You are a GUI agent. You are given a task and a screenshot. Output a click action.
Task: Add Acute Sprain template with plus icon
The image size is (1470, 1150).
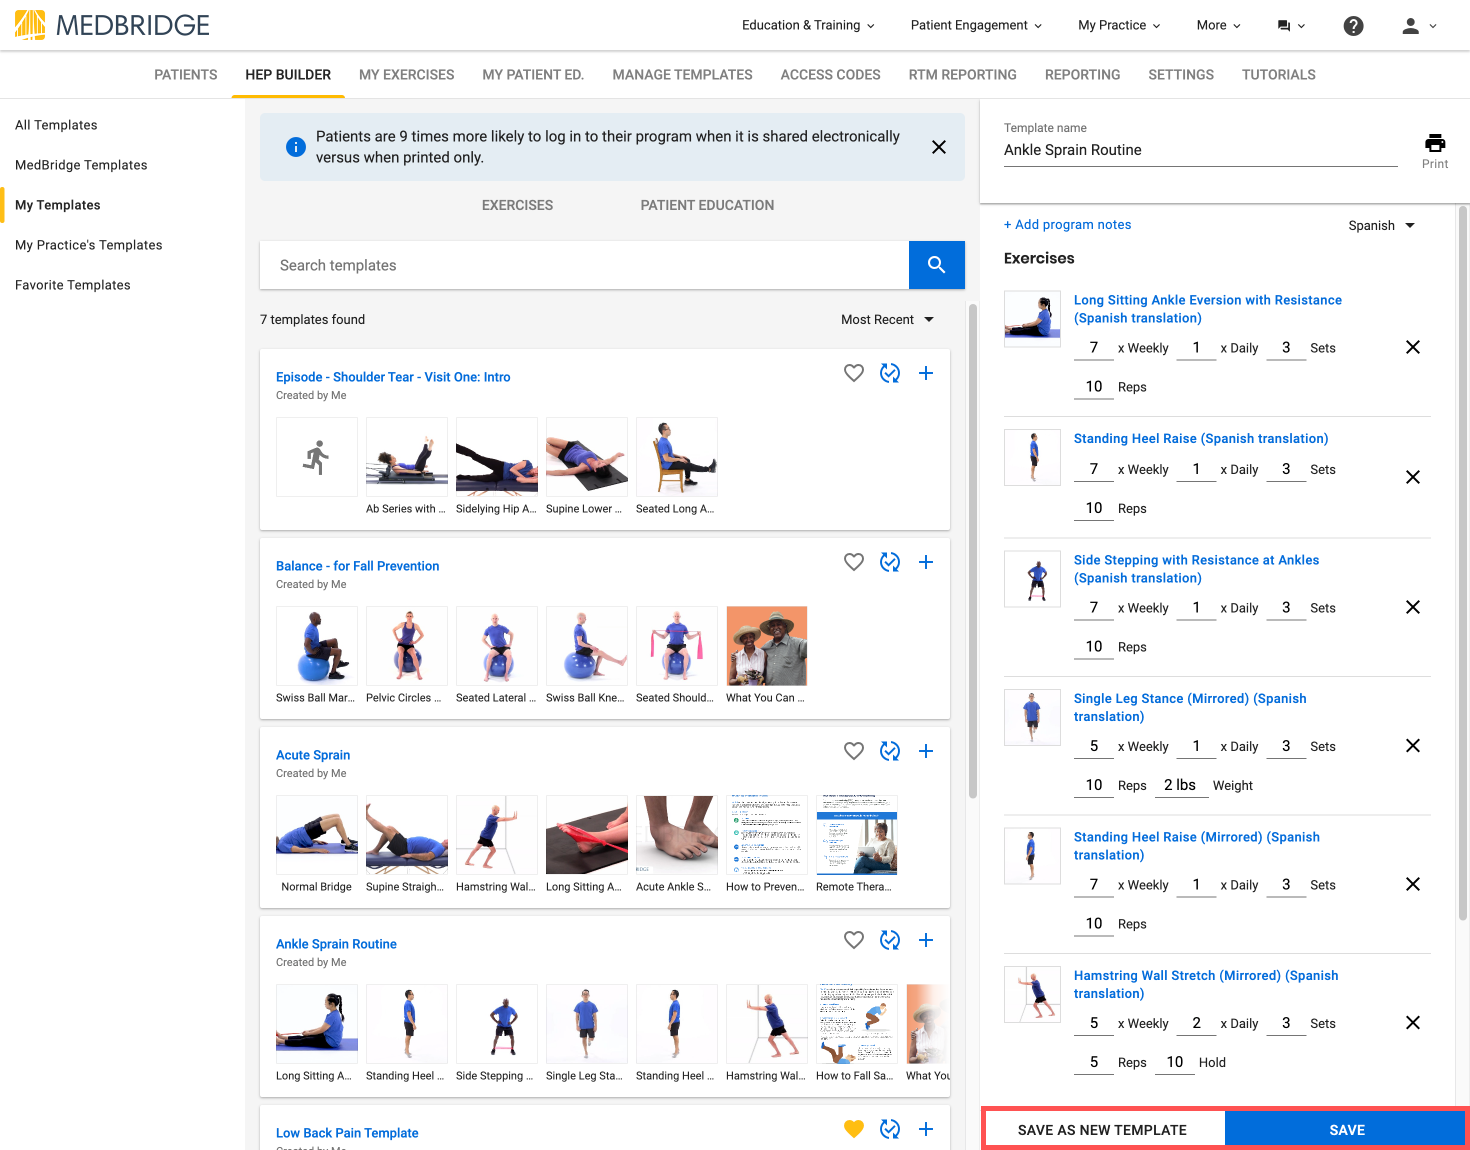coord(926,751)
